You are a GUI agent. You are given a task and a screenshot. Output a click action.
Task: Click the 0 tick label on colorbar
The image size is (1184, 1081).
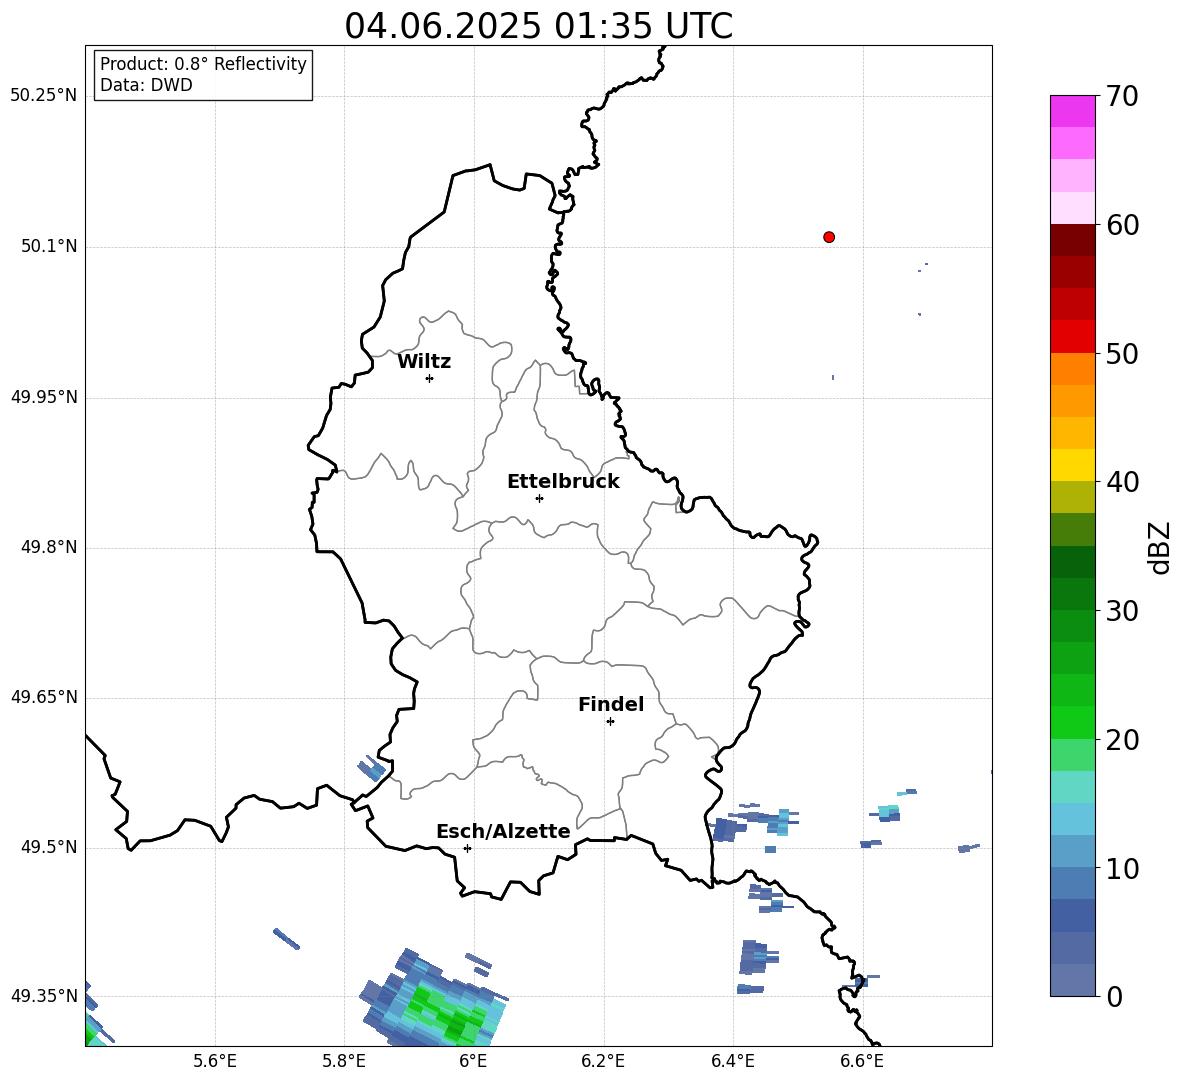(x=1114, y=996)
